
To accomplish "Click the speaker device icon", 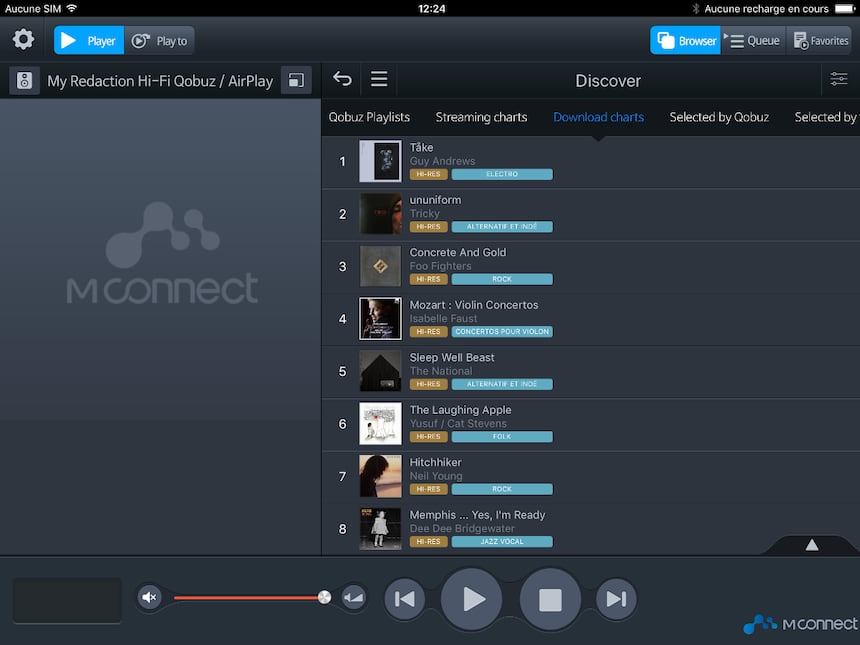I will pos(24,81).
